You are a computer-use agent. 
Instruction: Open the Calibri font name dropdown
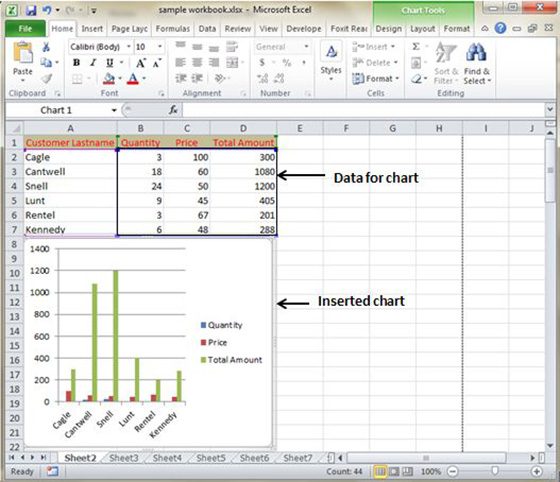[129, 47]
